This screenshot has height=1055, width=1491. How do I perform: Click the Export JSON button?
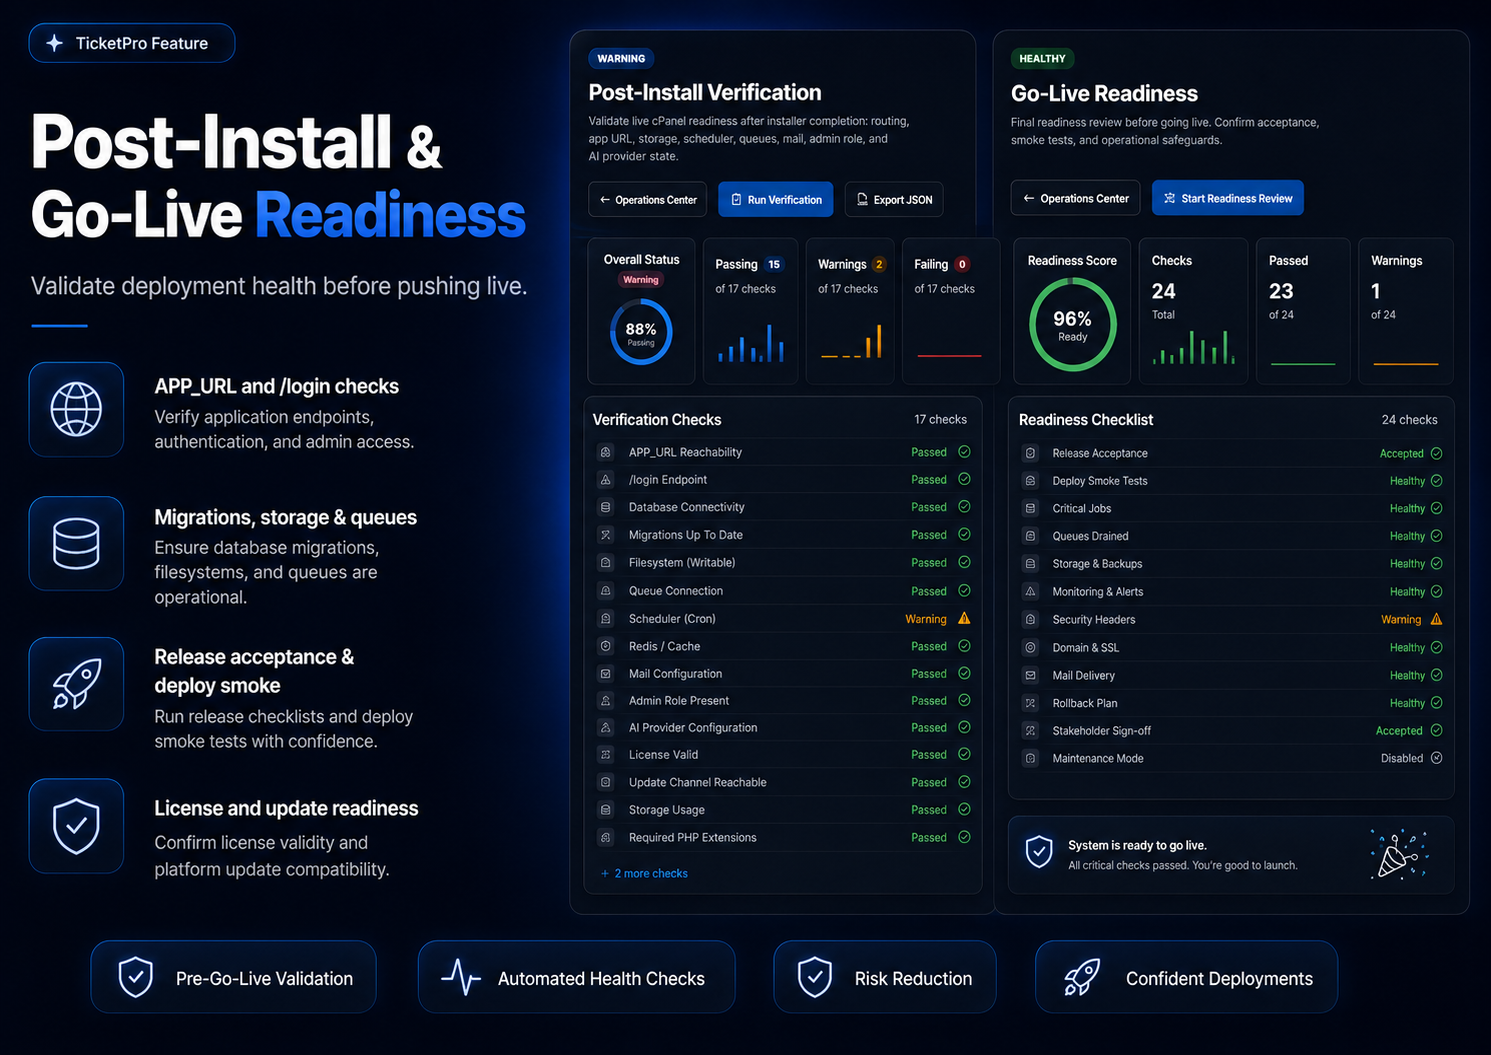click(x=894, y=200)
